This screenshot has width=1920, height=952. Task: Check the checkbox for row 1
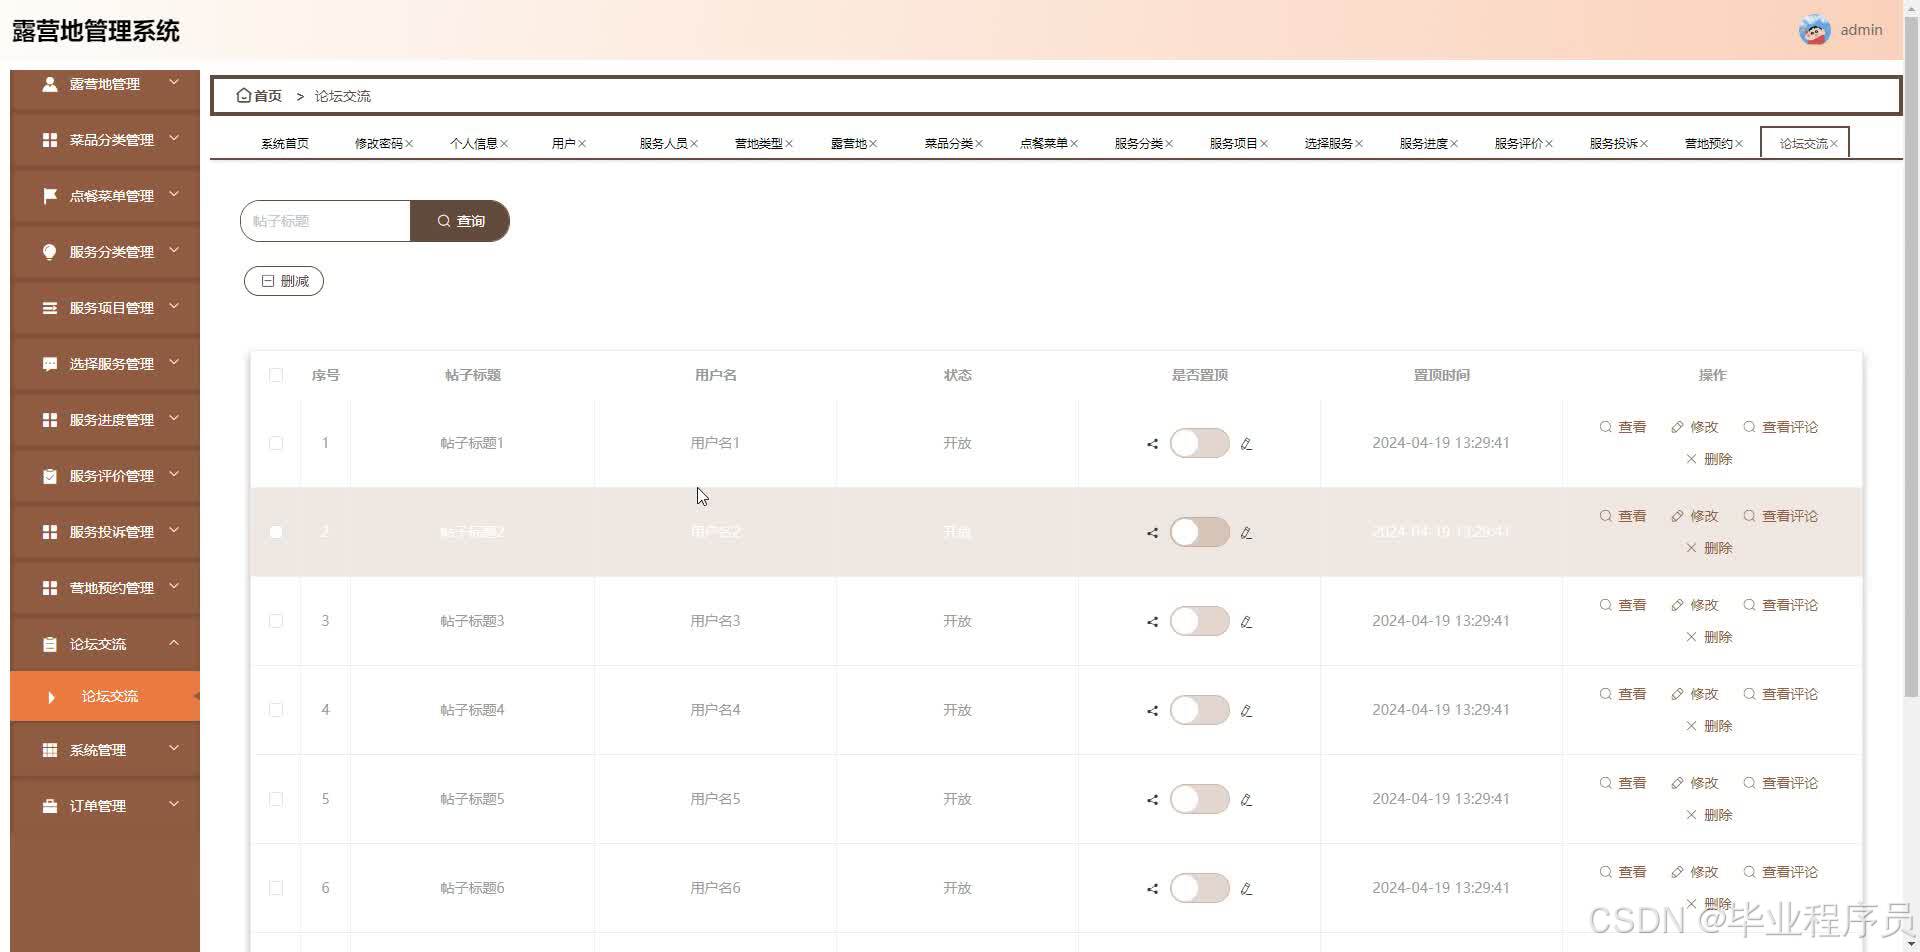[x=276, y=443]
